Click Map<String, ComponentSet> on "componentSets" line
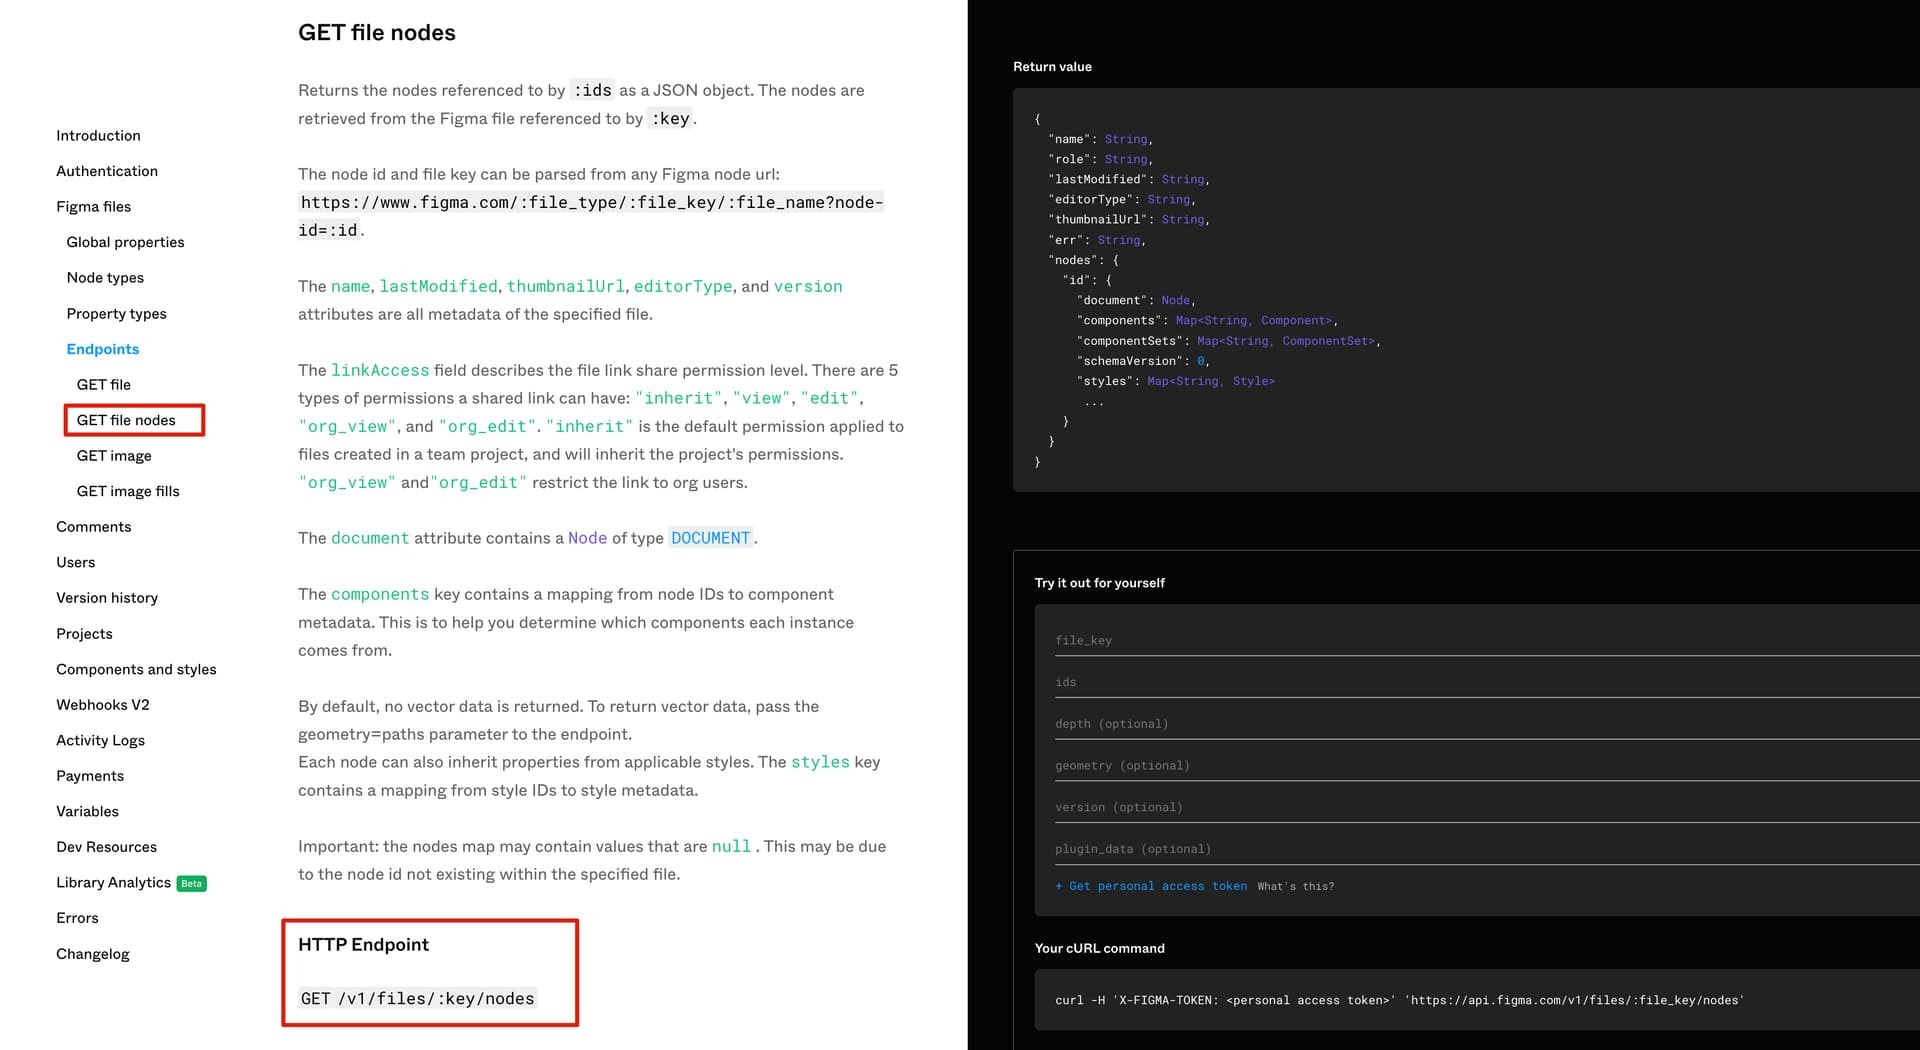 click(x=1286, y=341)
